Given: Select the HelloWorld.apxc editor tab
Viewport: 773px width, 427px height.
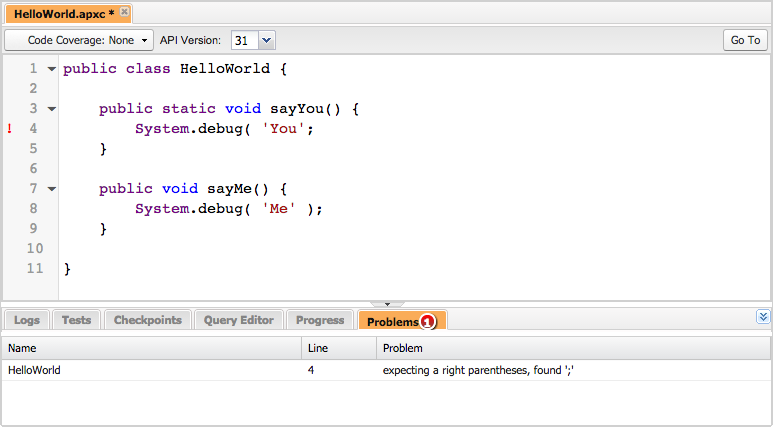Looking at the screenshot, I should point(68,13).
